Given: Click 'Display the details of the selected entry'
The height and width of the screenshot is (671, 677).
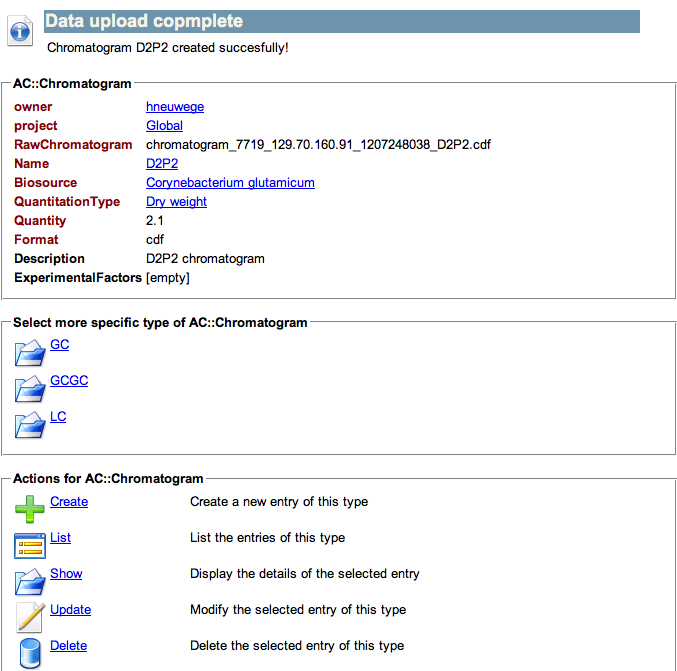Looking at the screenshot, I should tap(304, 573).
